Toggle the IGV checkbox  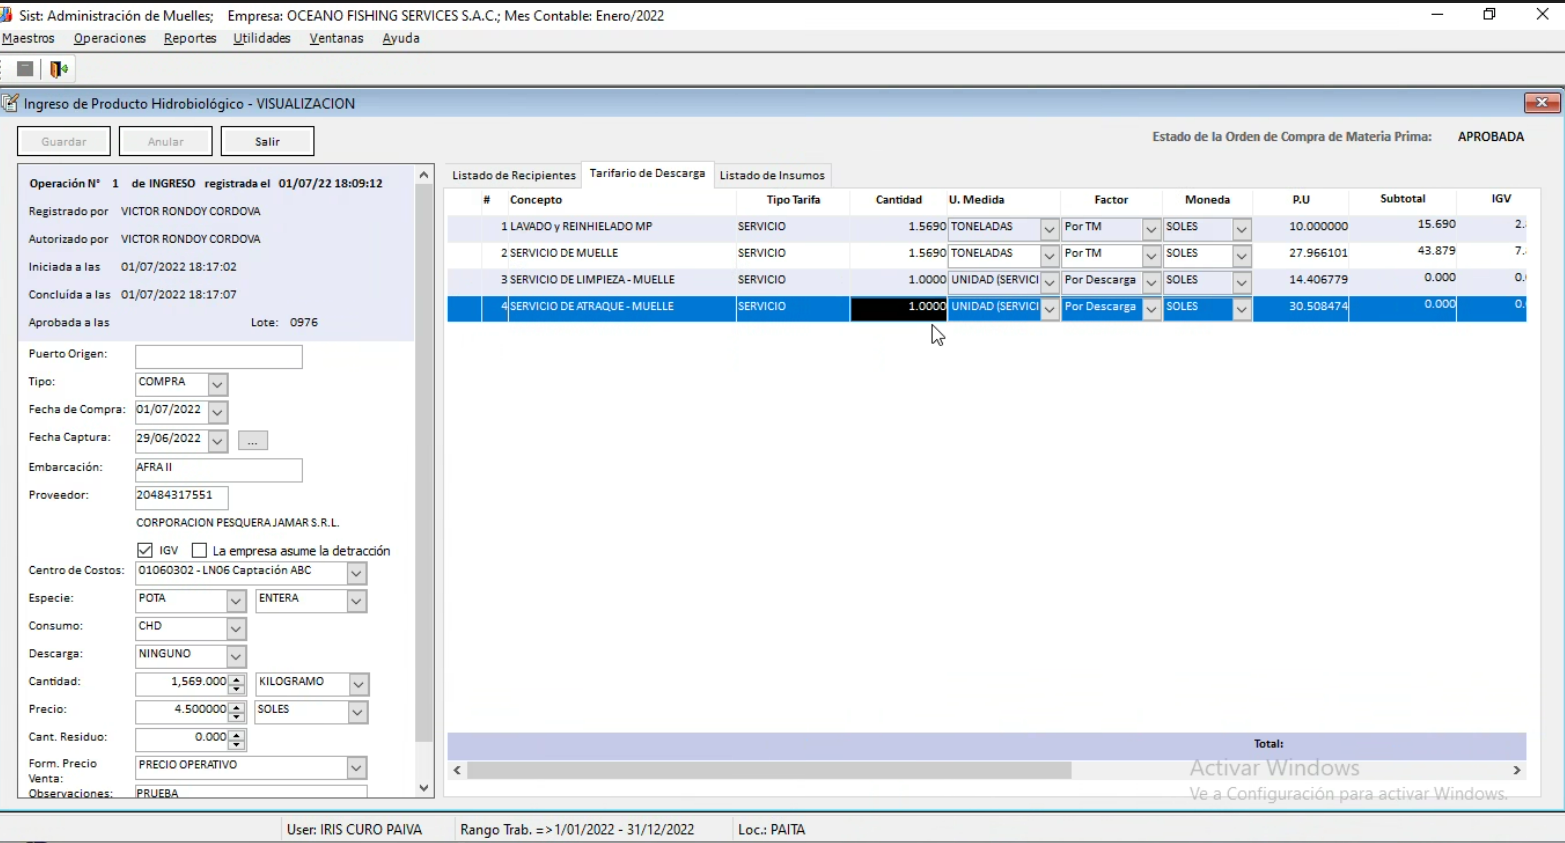tap(145, 551)
